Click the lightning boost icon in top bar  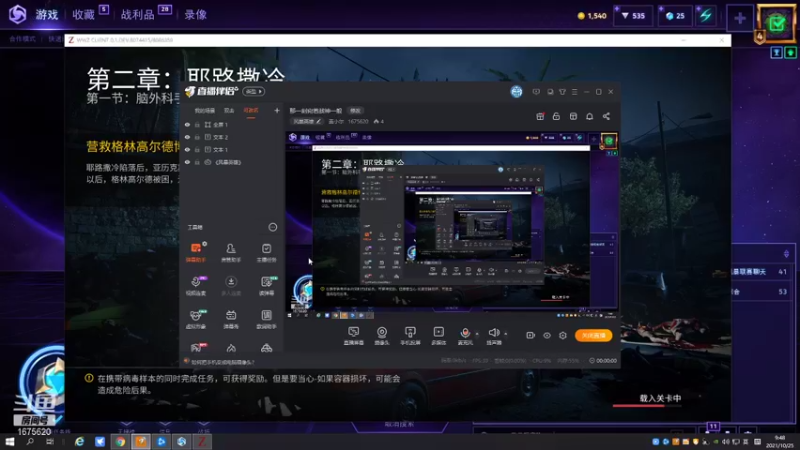pos(706,16)
